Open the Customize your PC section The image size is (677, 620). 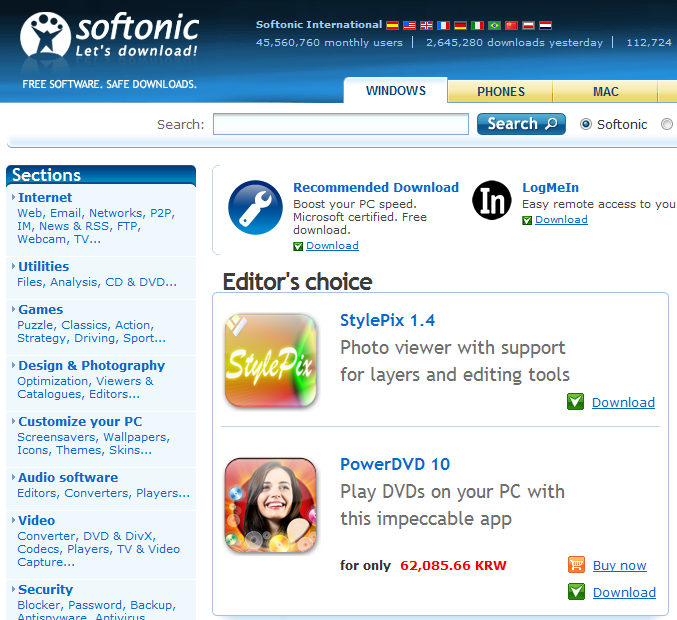point(80,421)
